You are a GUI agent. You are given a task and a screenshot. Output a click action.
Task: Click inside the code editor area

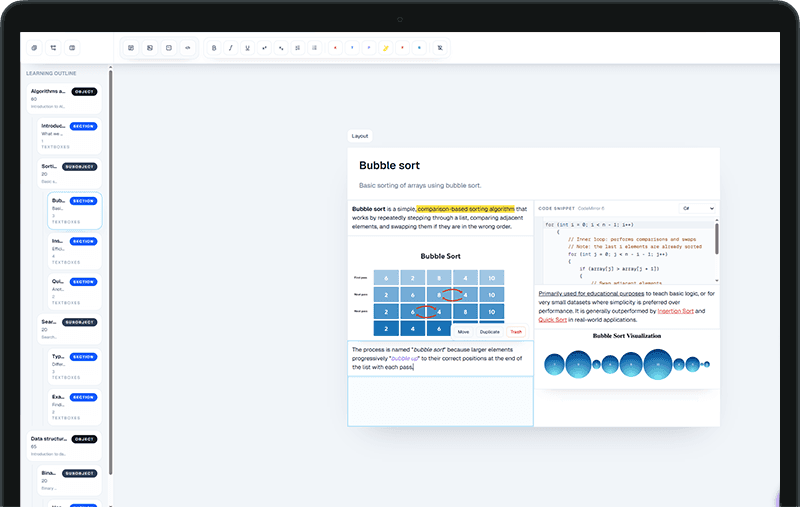pos(626,251)
